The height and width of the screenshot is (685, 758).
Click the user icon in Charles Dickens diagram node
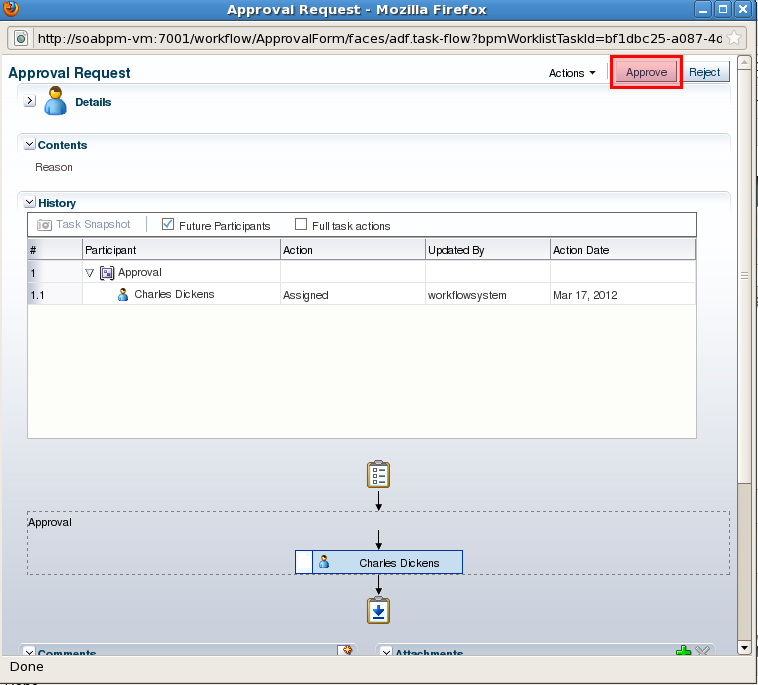324,562
